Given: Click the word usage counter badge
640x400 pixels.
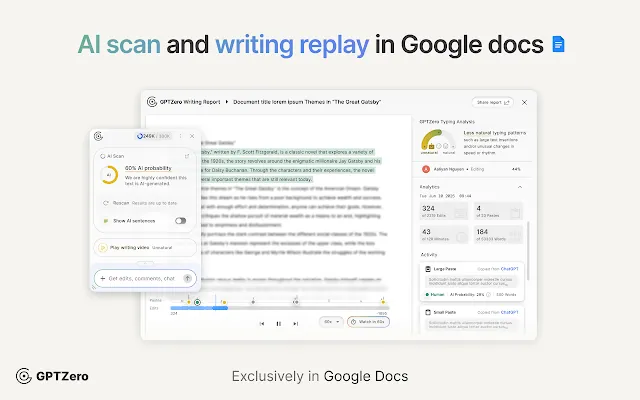Looking at the screenshot, I should coord(154,136).
